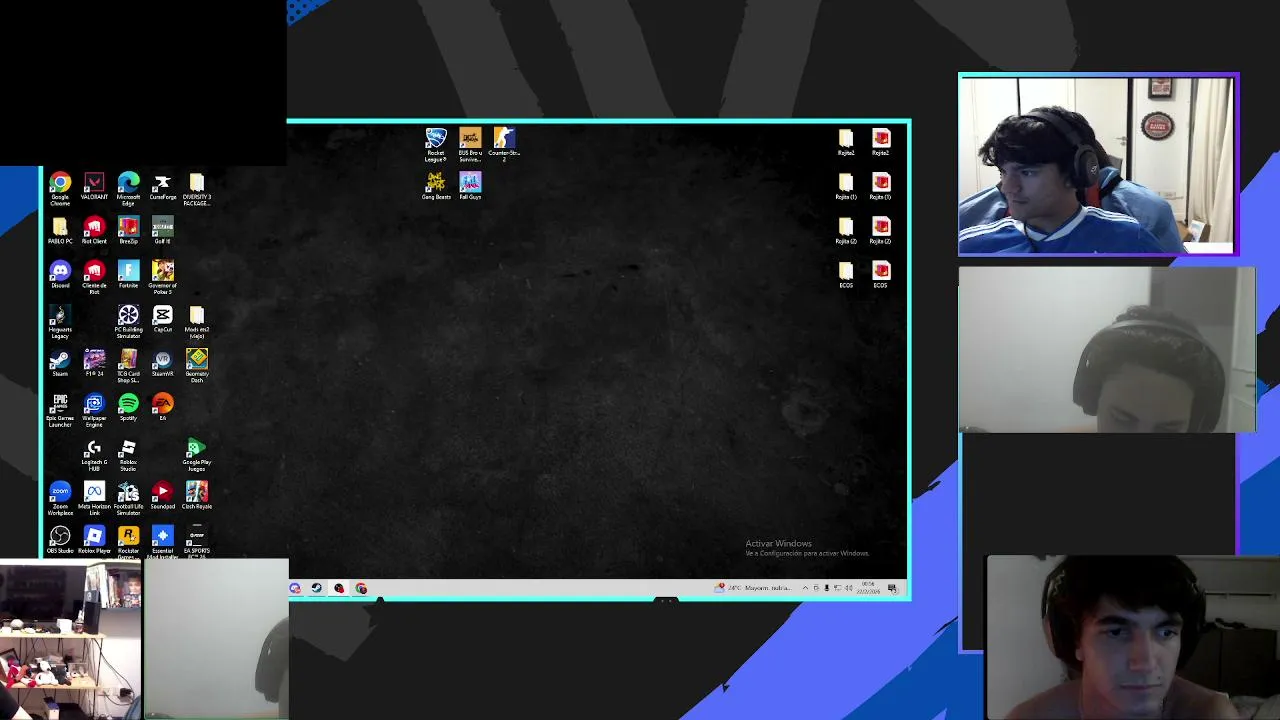
Task: Select the Rockstar Games Launcher icon
Action: [128, 541]
